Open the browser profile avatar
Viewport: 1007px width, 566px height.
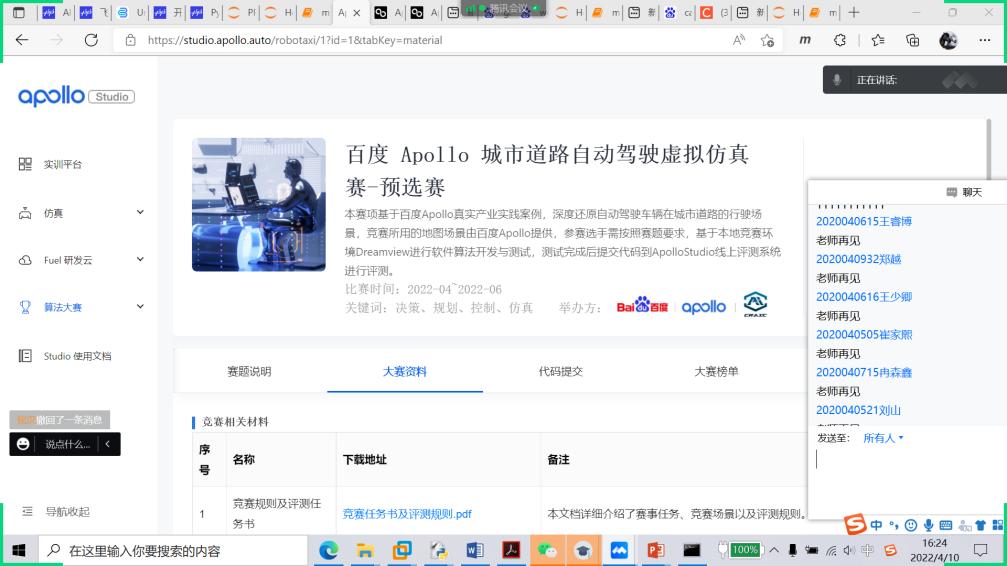click(x=948, y=40)
